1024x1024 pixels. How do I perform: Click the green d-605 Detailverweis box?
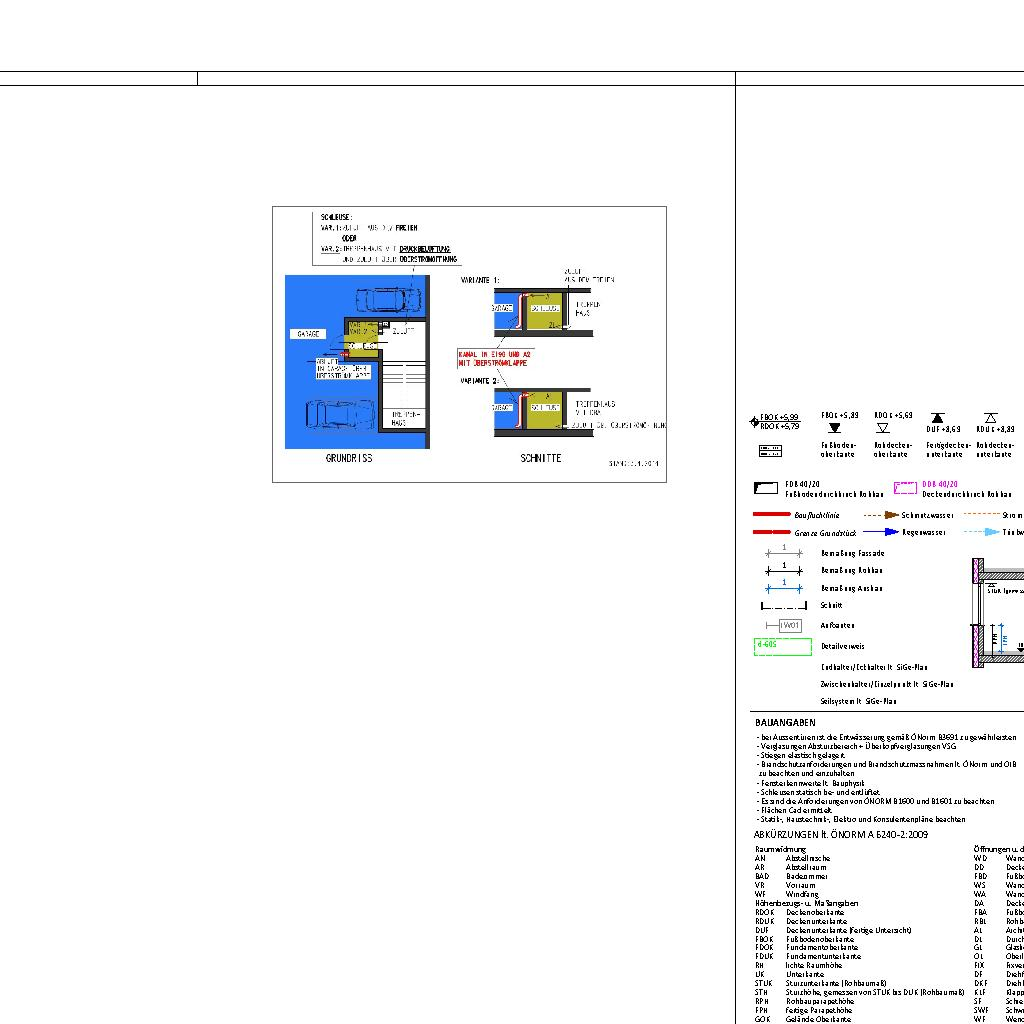point(782,646)
